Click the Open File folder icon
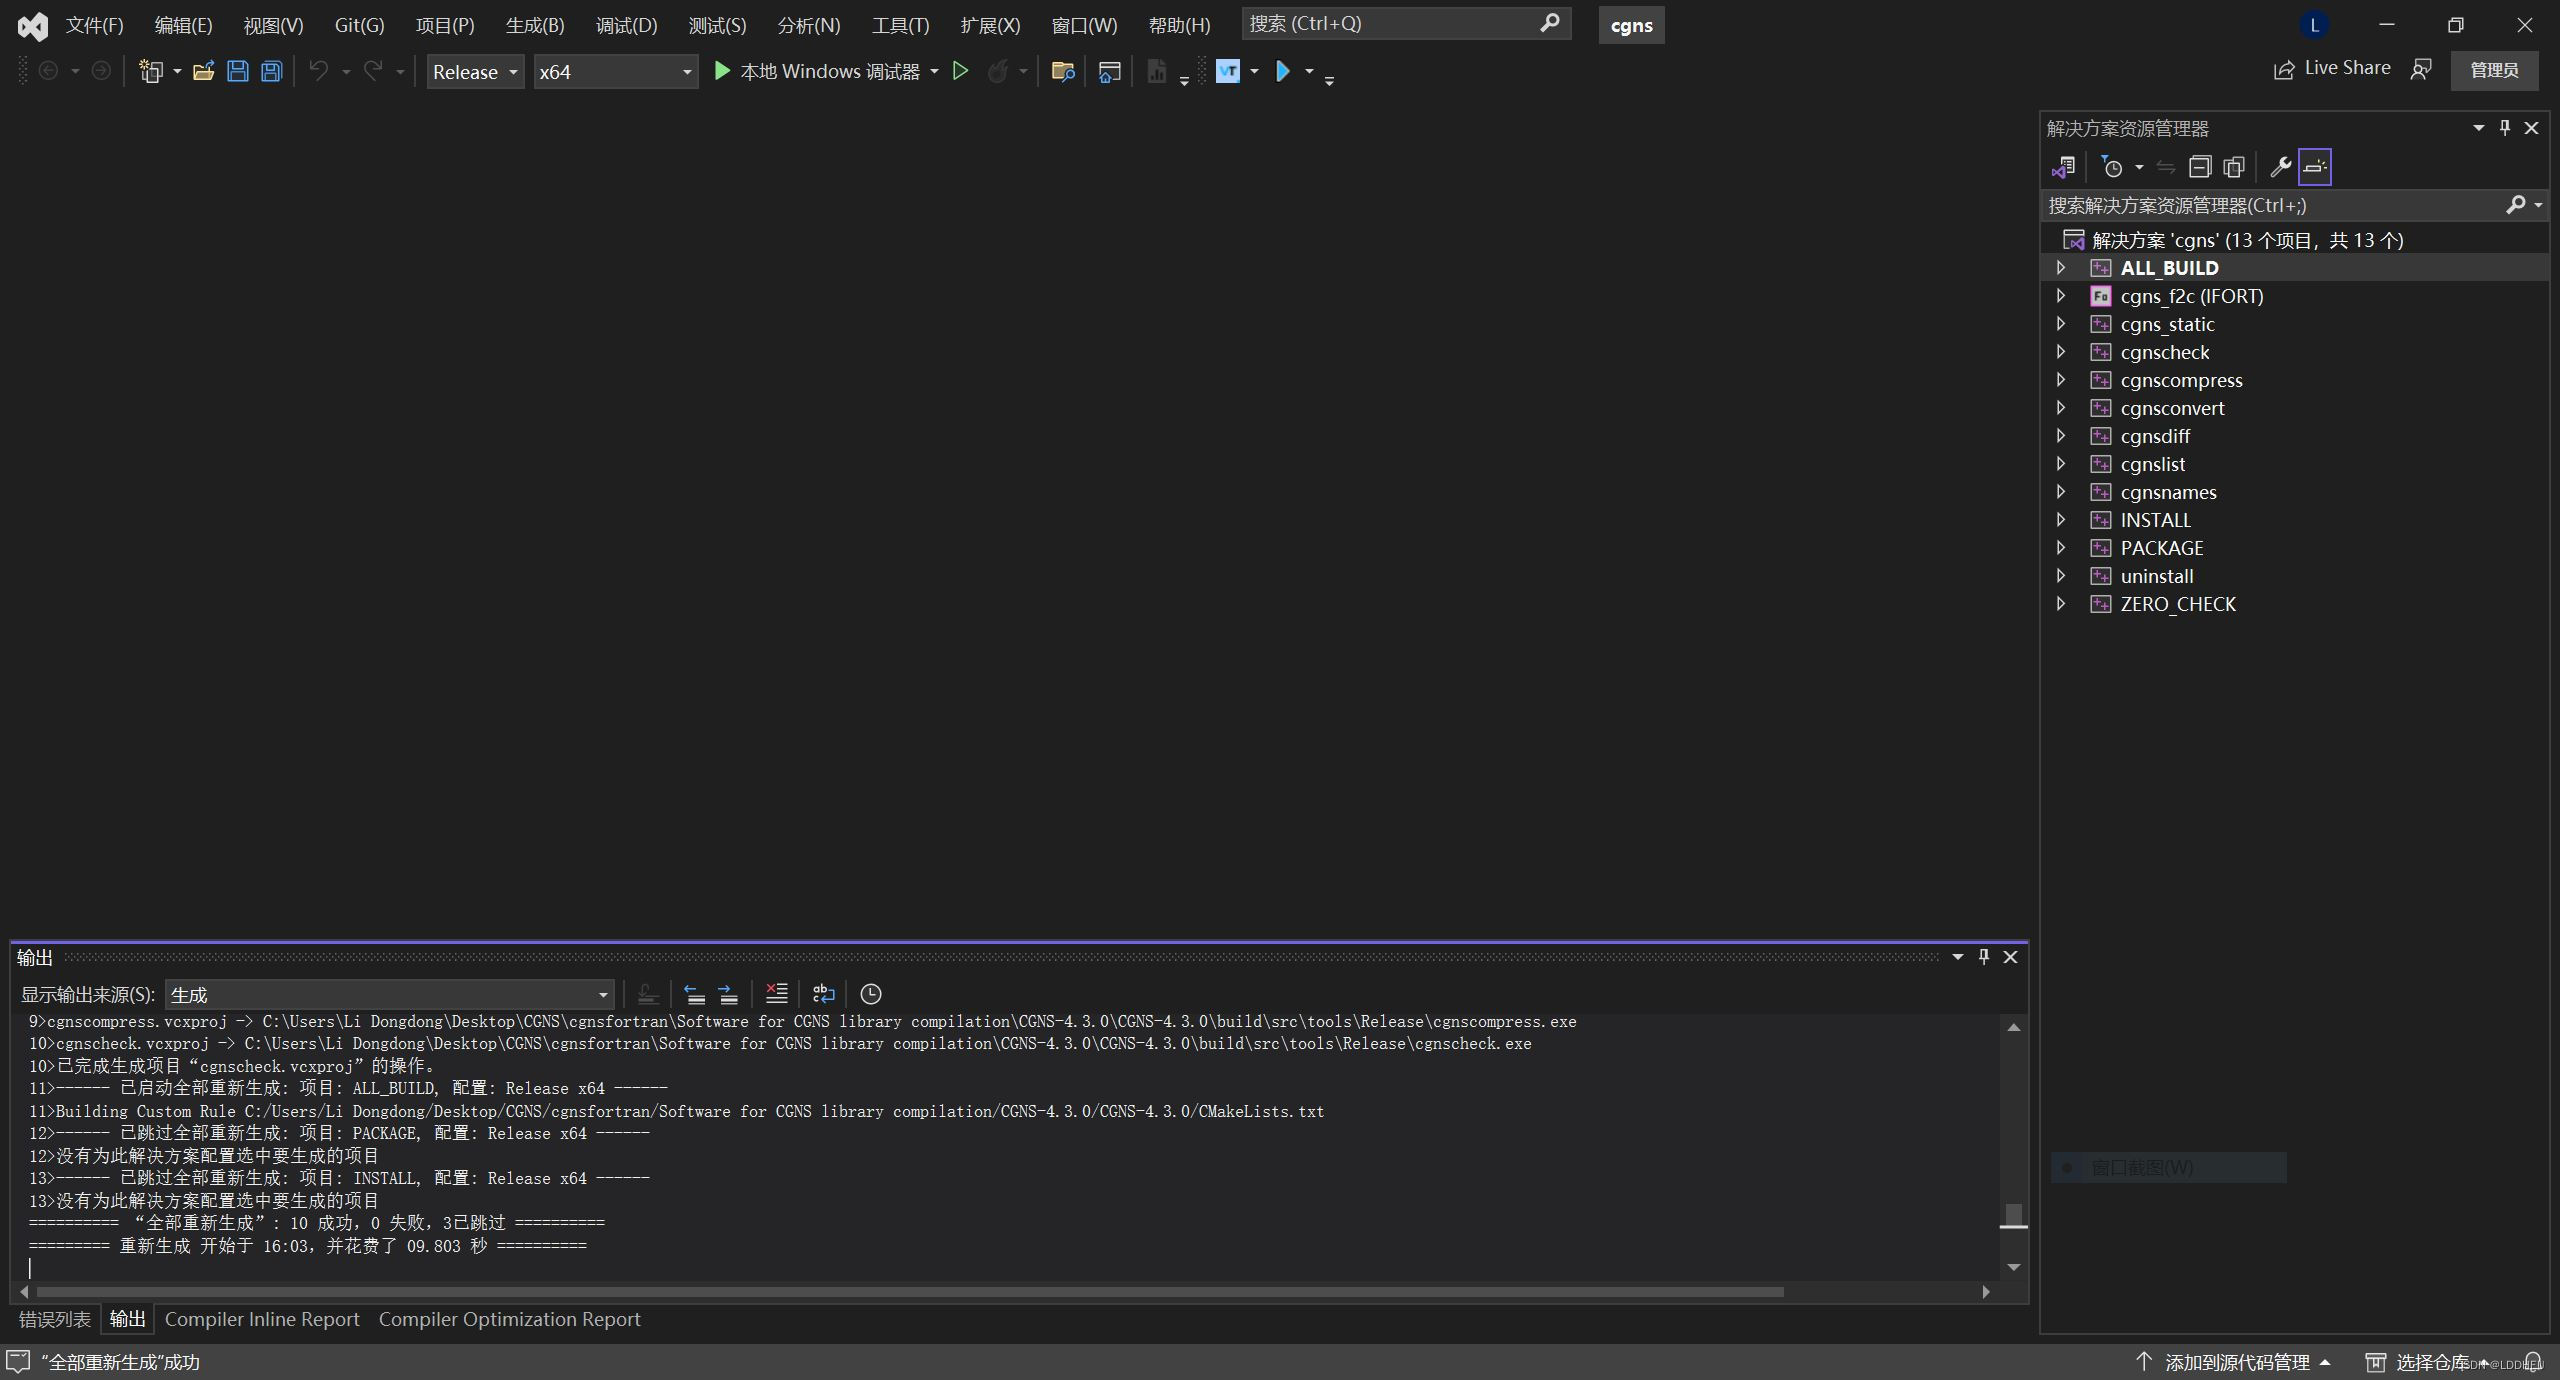Image resolution: width=2560 pixels, height=1380 pixels. [x=203, y=71]
